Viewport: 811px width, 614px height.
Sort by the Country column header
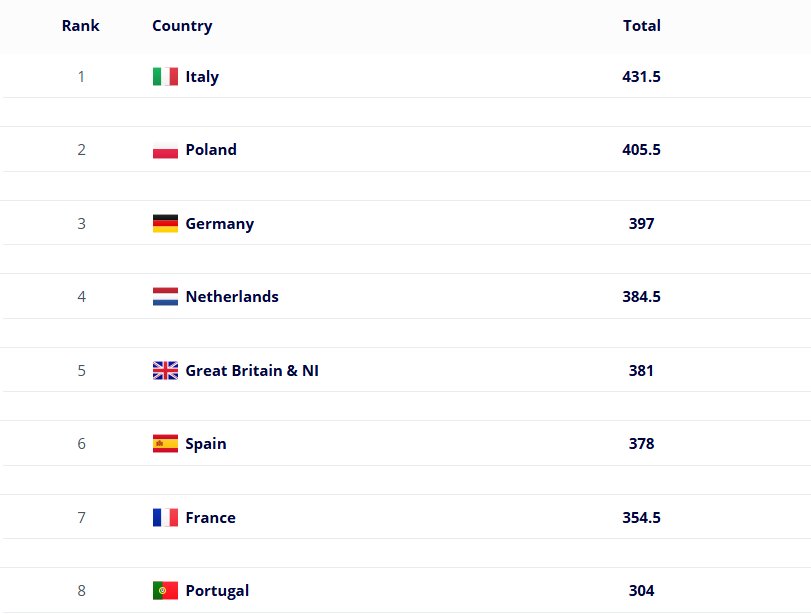[x=182, y=26]
